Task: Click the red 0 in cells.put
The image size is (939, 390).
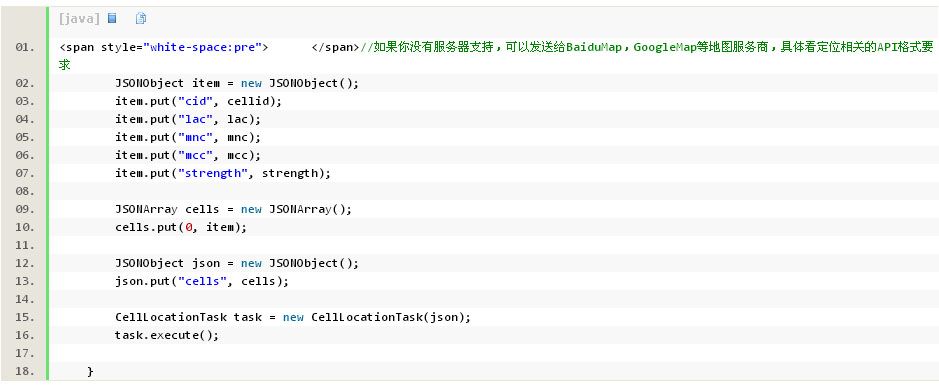Action: coord(188,228)
